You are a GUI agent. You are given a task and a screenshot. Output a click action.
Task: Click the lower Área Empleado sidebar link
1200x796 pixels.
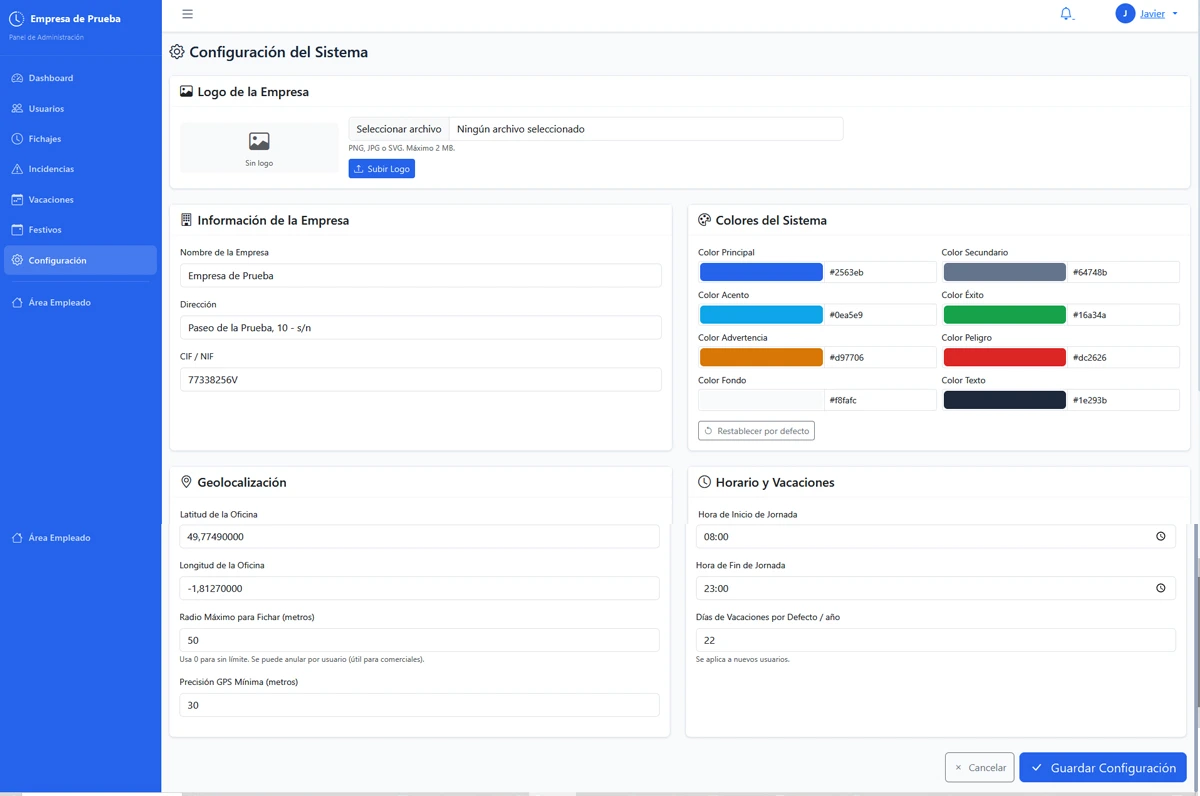coord(80,538)
